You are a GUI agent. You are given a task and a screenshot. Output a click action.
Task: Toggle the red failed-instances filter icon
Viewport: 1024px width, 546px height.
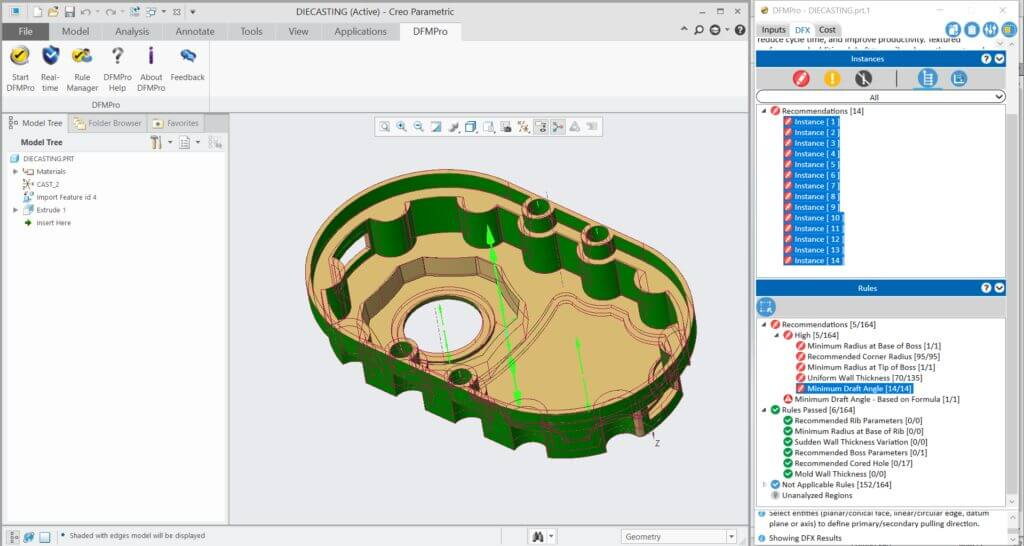click(800, 78)
